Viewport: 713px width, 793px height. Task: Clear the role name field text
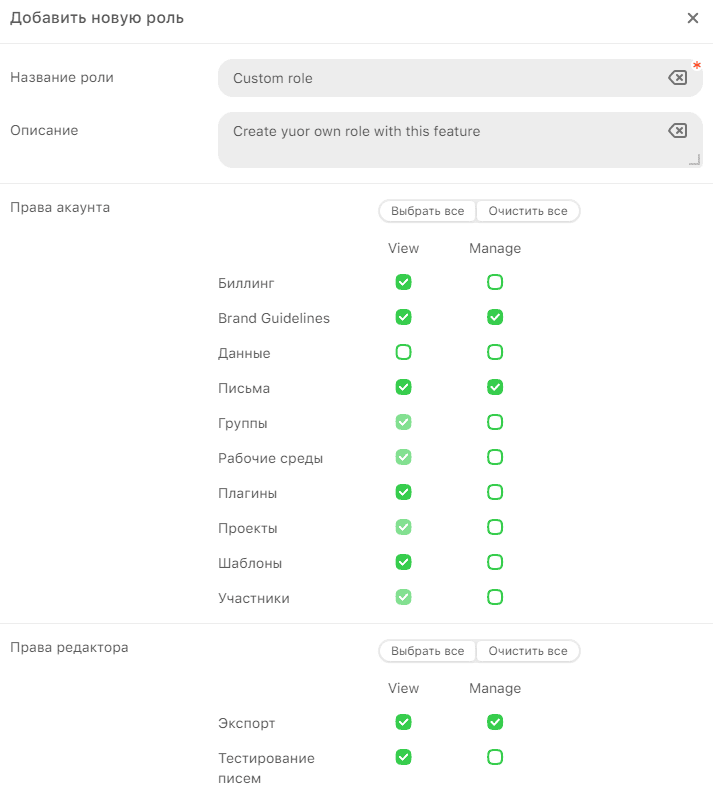(x=677, y=78)
